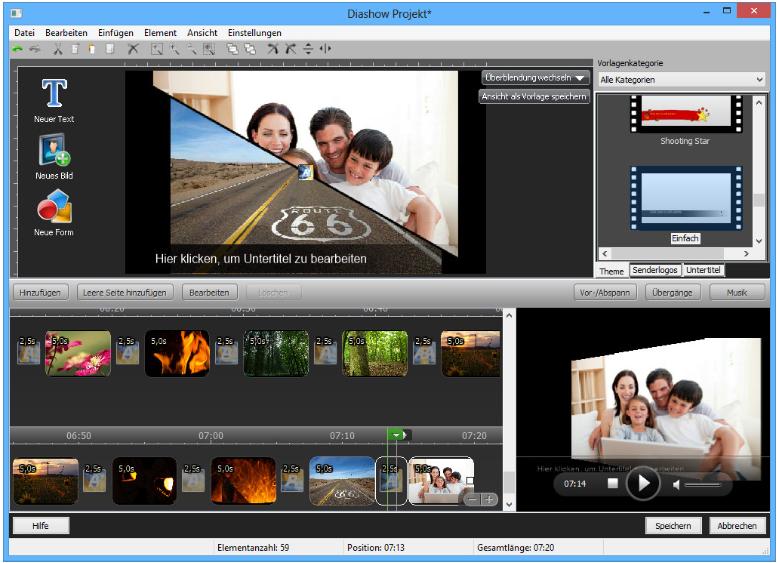Click the scissors cut icon in toolbar
The width and height of the screenshot is (777, 563).
58,48
